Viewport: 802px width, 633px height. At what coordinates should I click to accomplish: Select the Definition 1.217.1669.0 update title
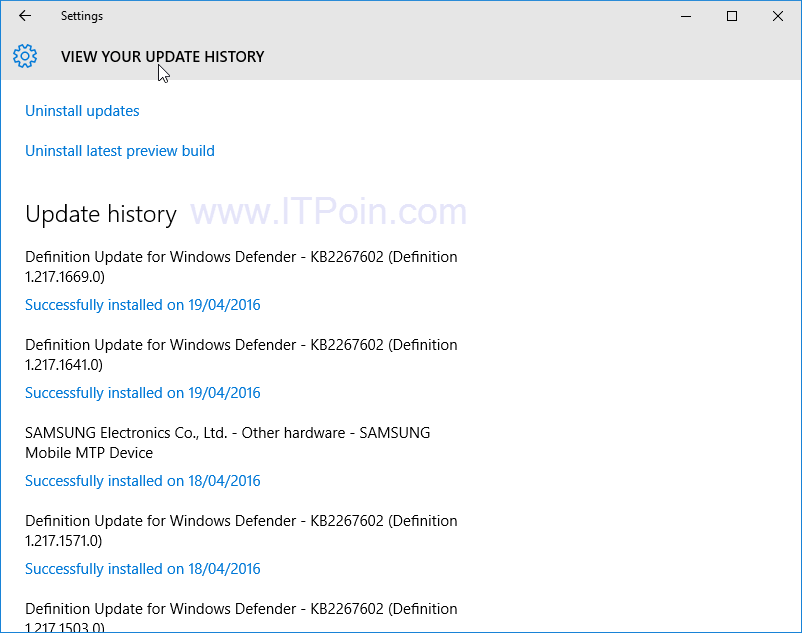pos(241,266)
